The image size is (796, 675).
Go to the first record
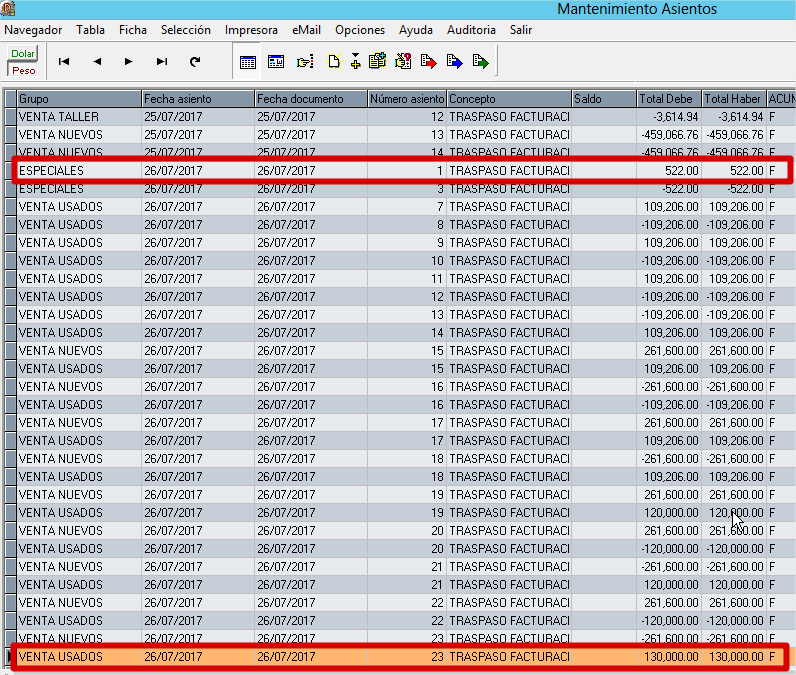pos(64,61)
